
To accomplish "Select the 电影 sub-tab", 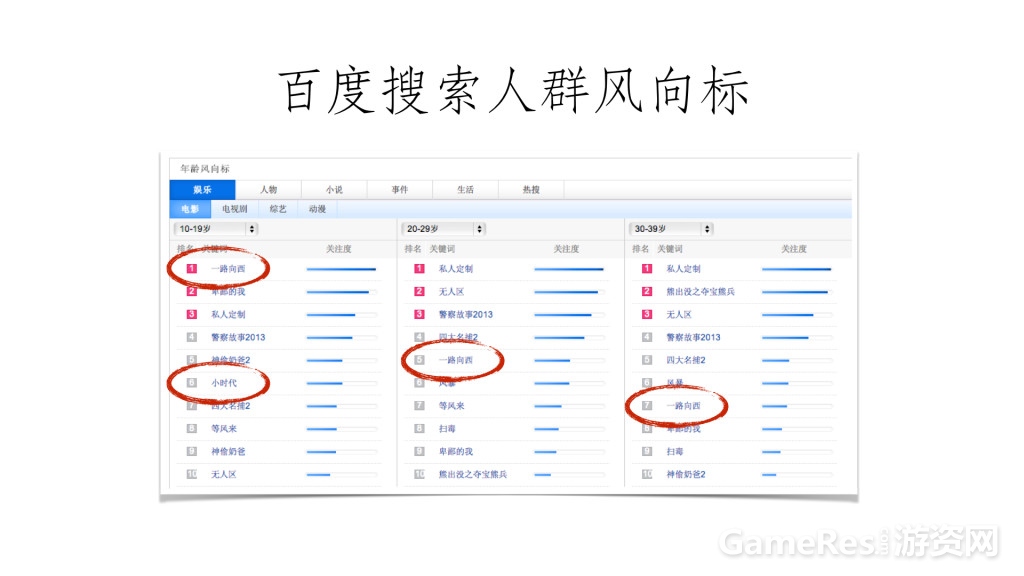I will coord(190,209).
